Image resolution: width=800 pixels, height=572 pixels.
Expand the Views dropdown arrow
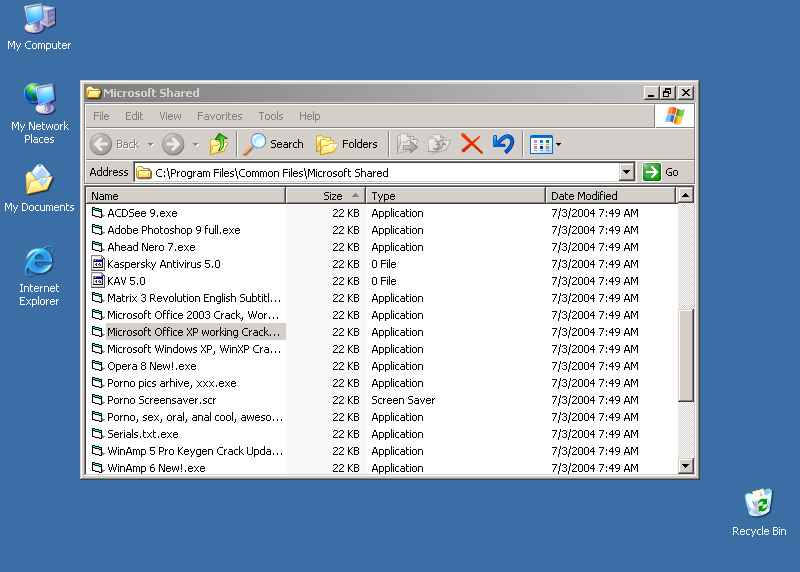[x=559, y=144]
